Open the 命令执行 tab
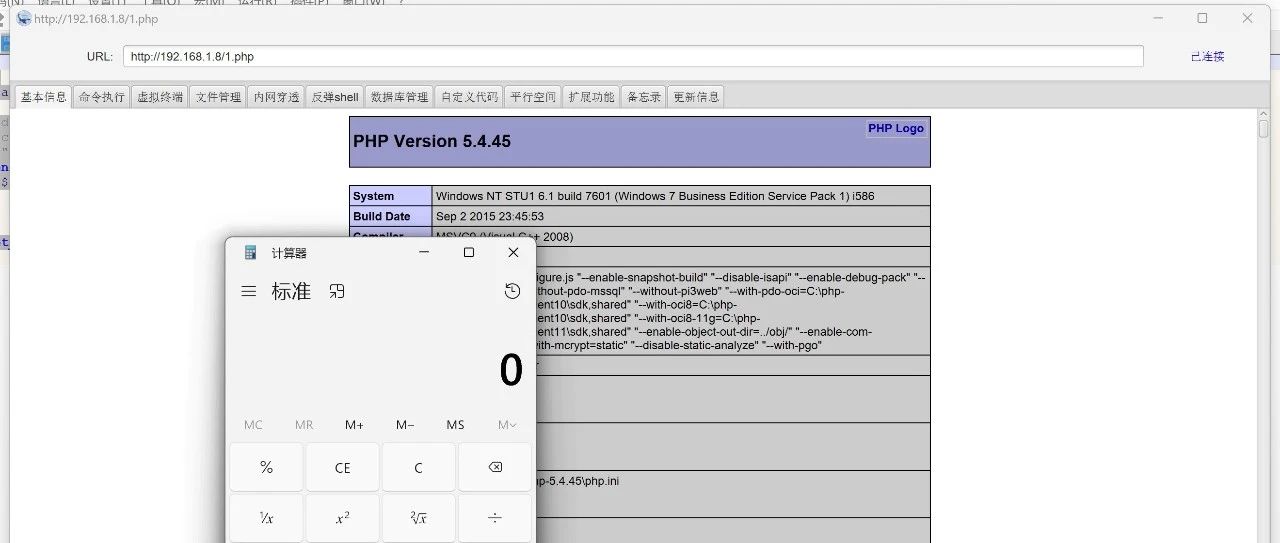 pyautogui.click(x=102, y=97)
